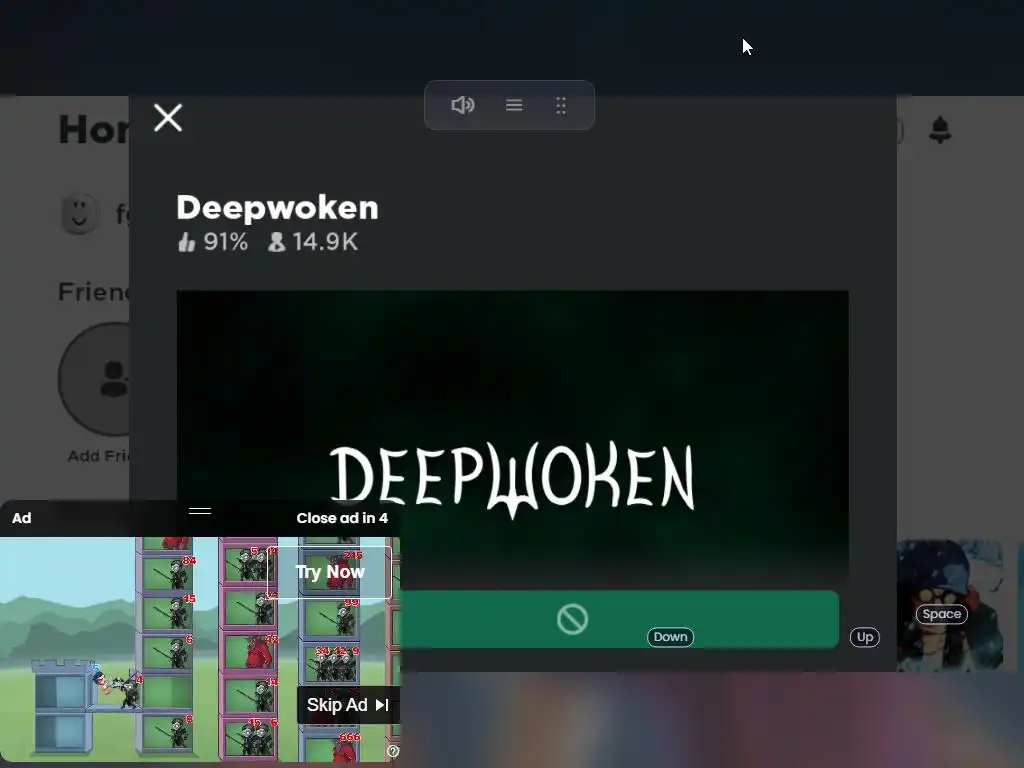Click the Down key hint badge
1024x768 pixels.
point(670,637)
